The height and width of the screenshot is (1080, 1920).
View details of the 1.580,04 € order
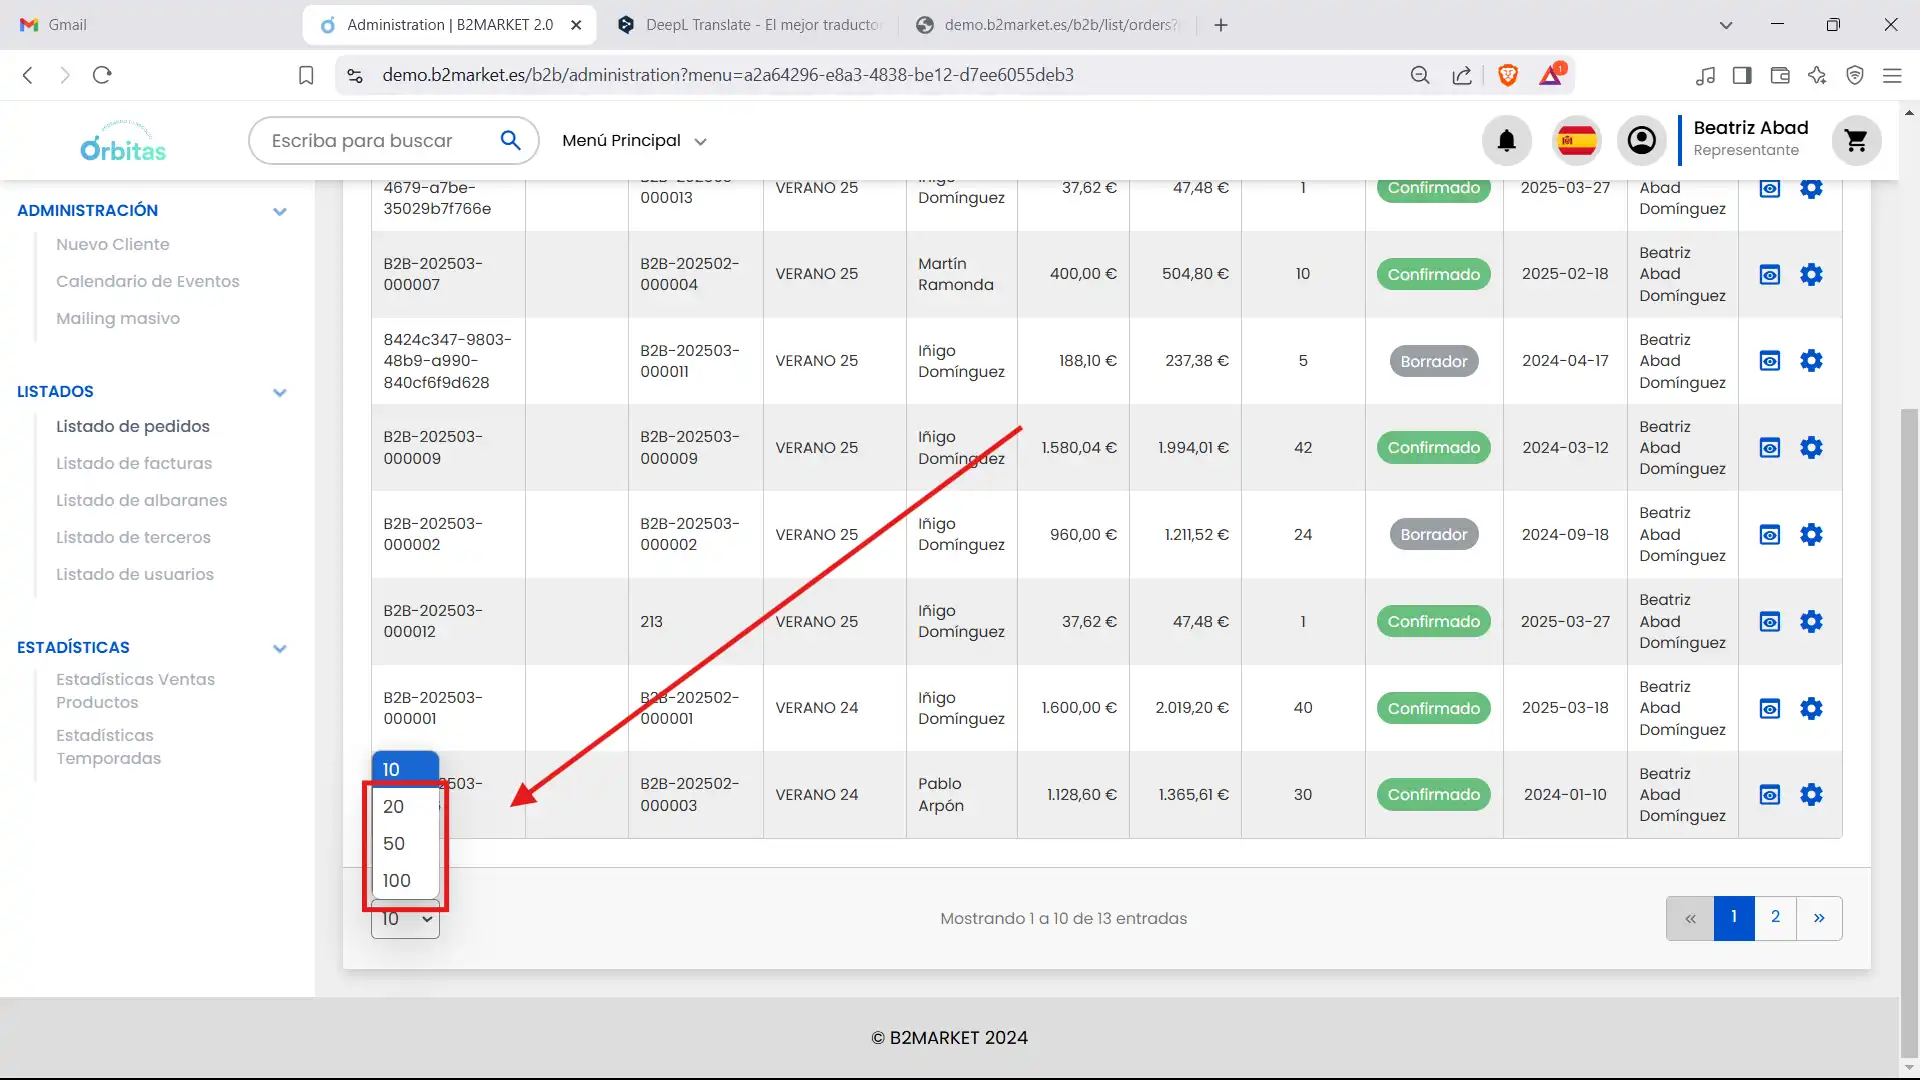coord(1770,448)
